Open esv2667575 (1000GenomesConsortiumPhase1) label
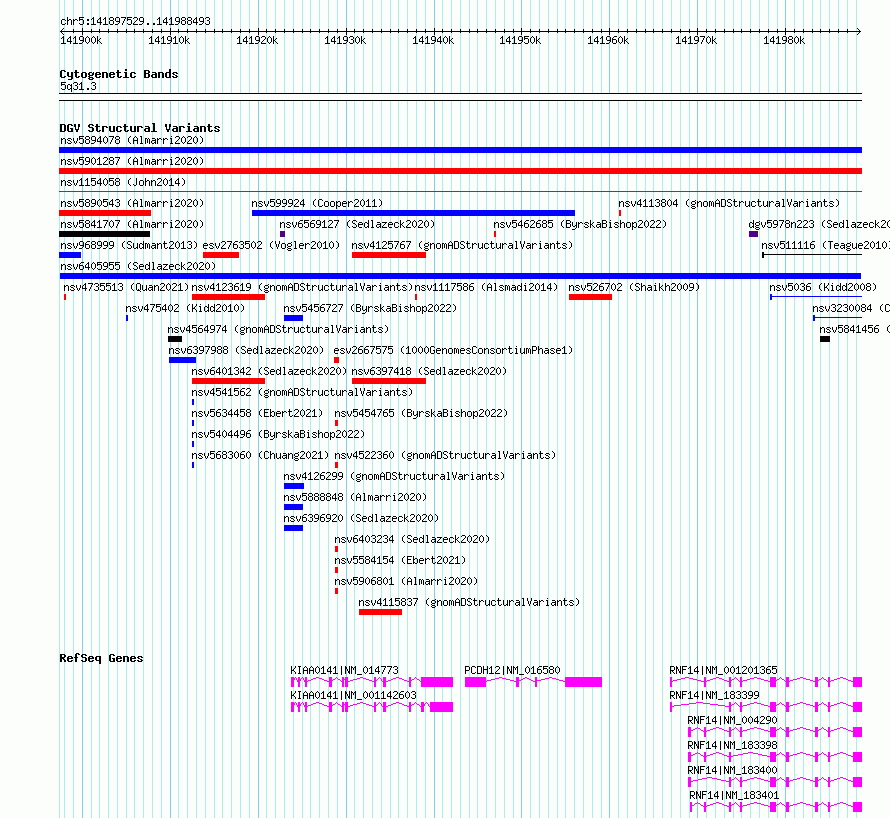890x818 pixels. (453, 350)
